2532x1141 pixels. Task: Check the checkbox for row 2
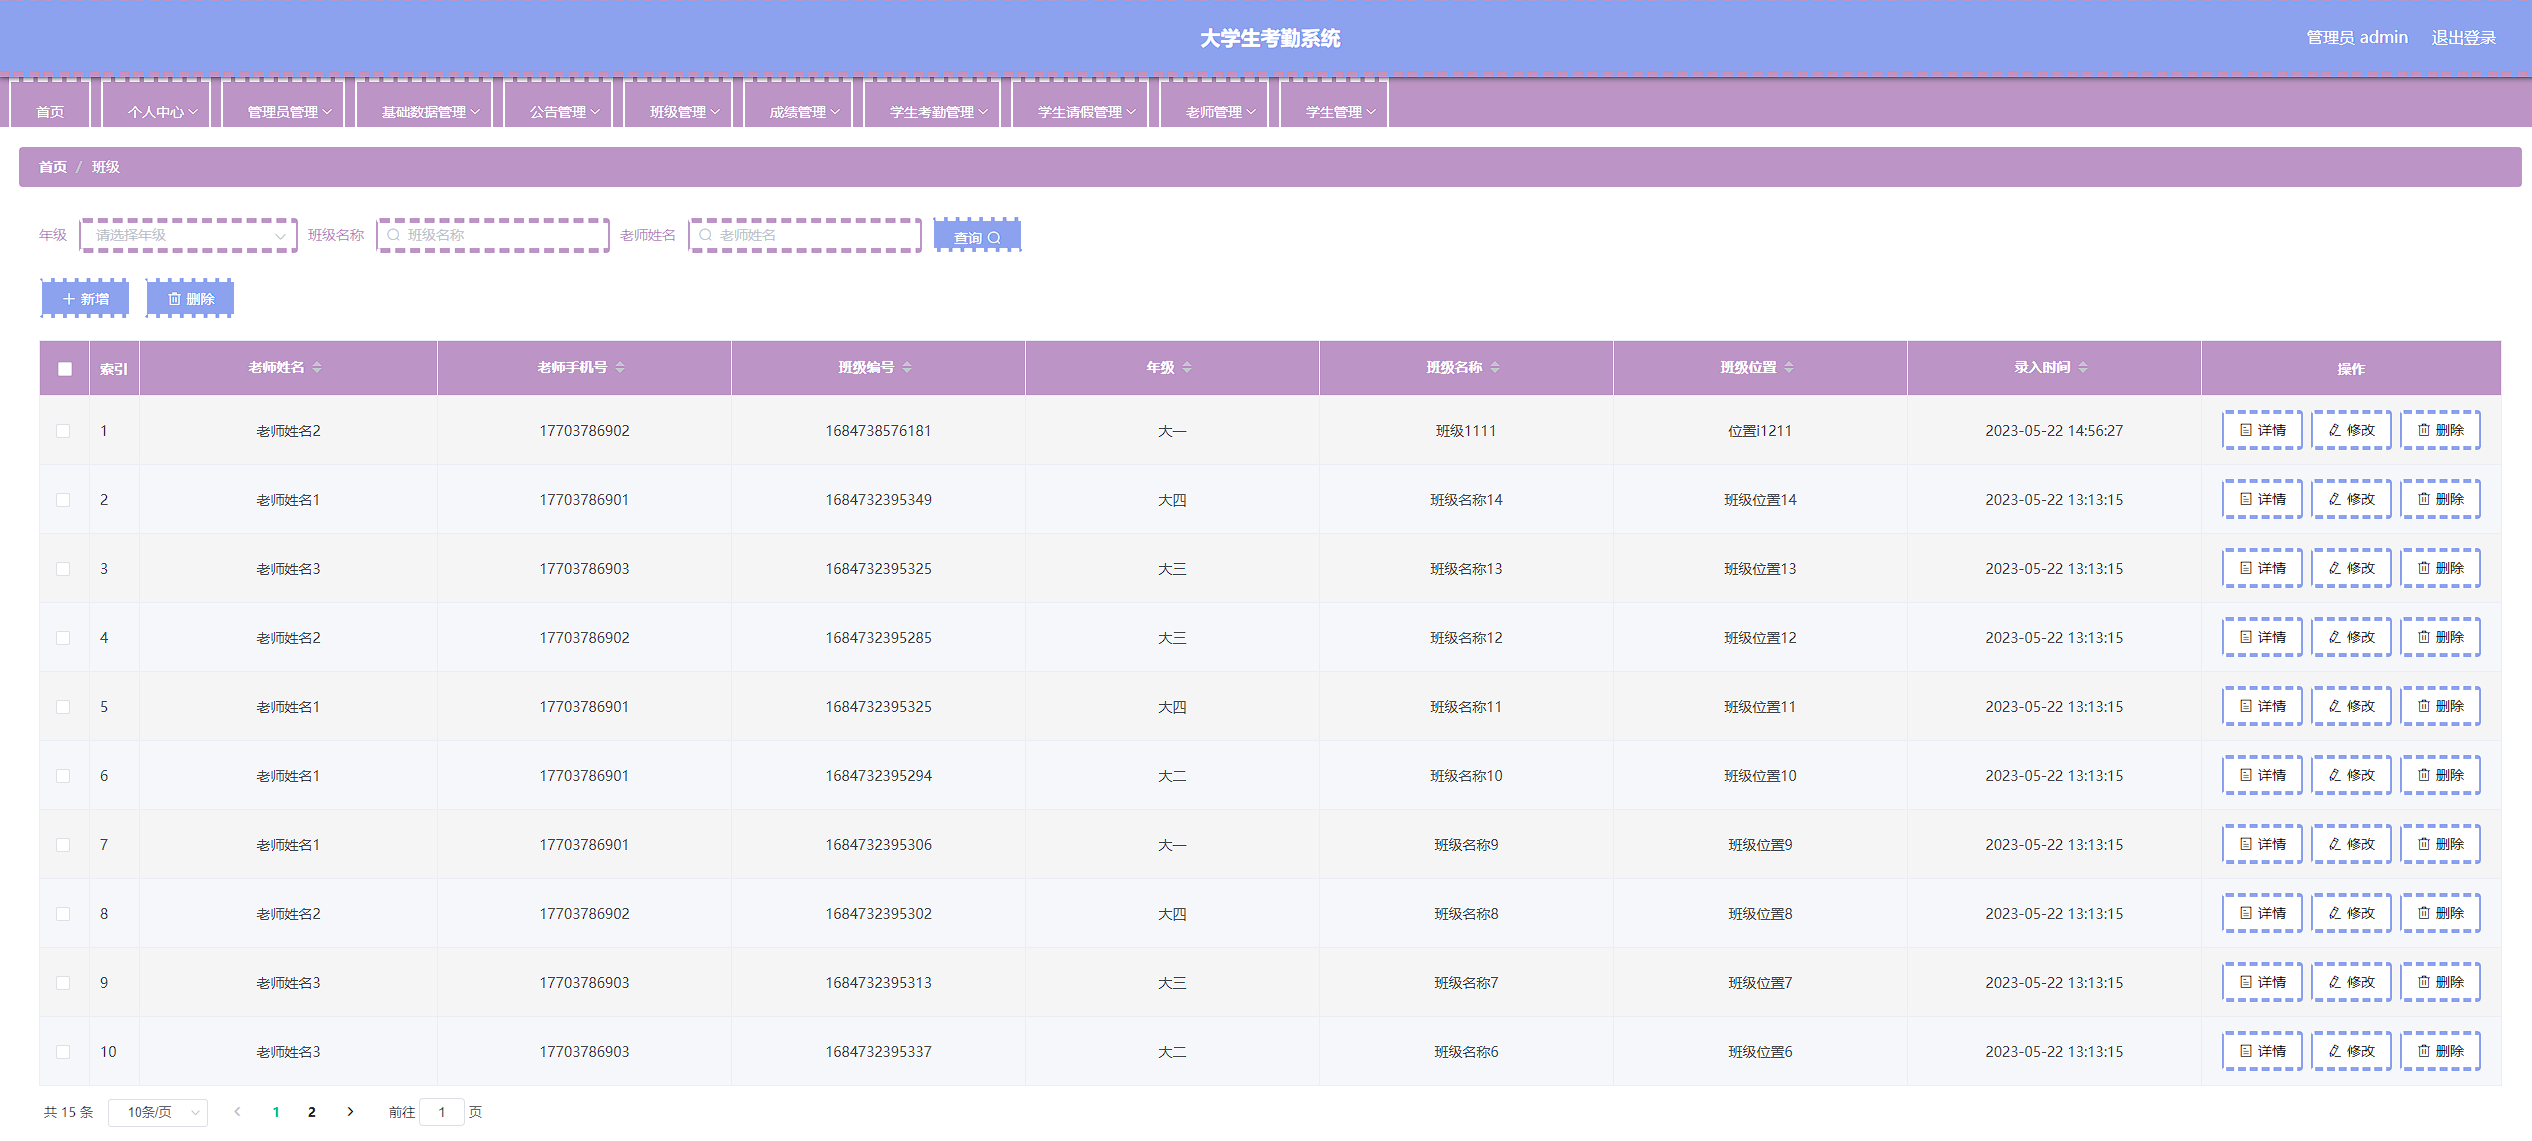tap(63, 500)
